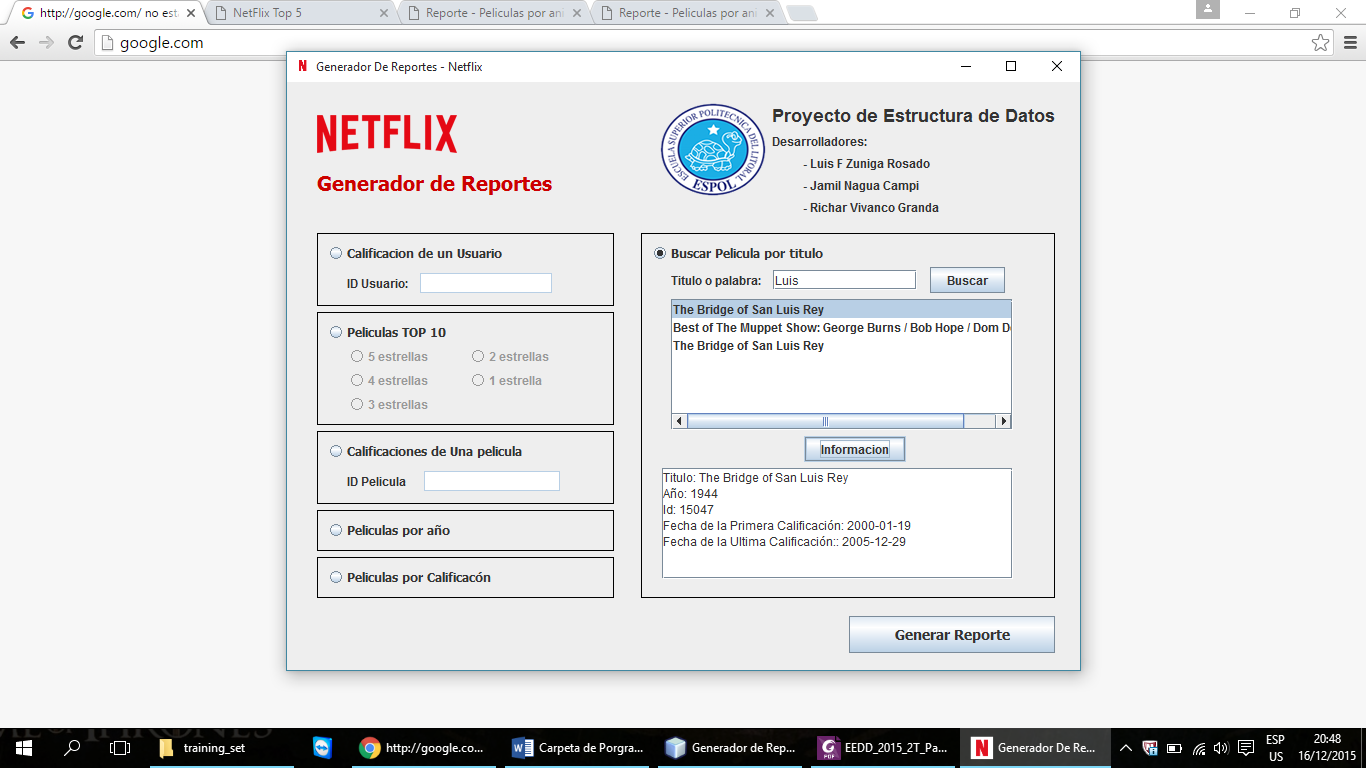Open the Word document in taskbar
Screen dimensions: 1366x768
point(575,747)
